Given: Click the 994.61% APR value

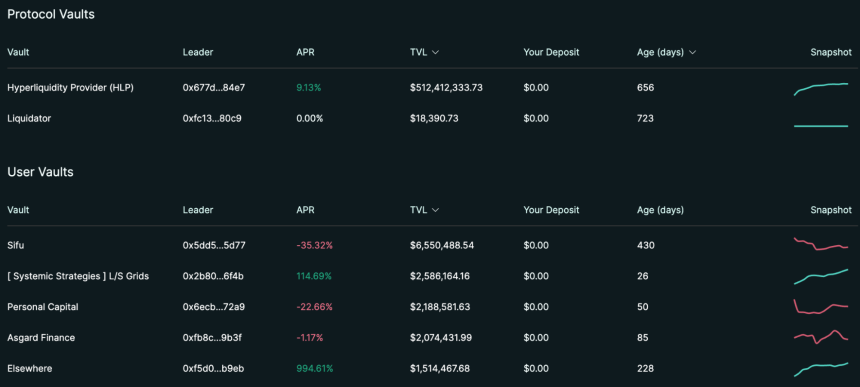Looking at the screenshot, I should (x=315, y=368).
